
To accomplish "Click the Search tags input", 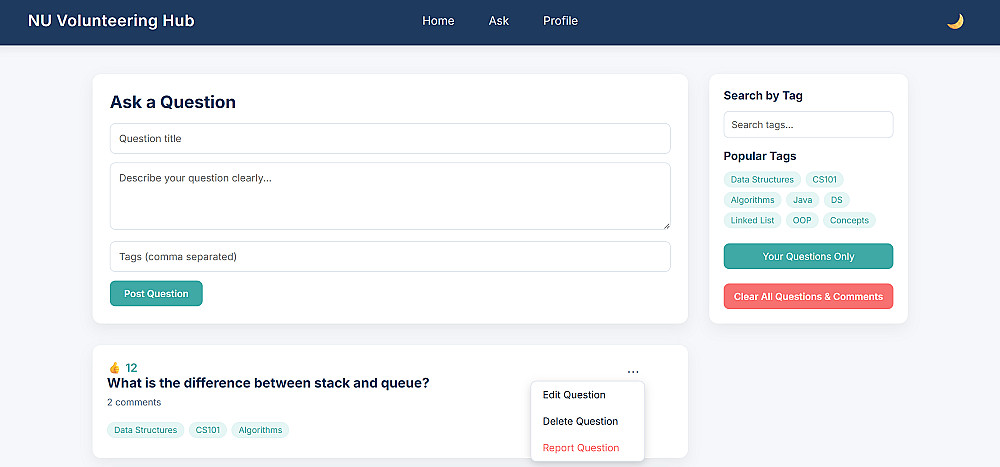I will pyautogui.click(x=808, y=125).
